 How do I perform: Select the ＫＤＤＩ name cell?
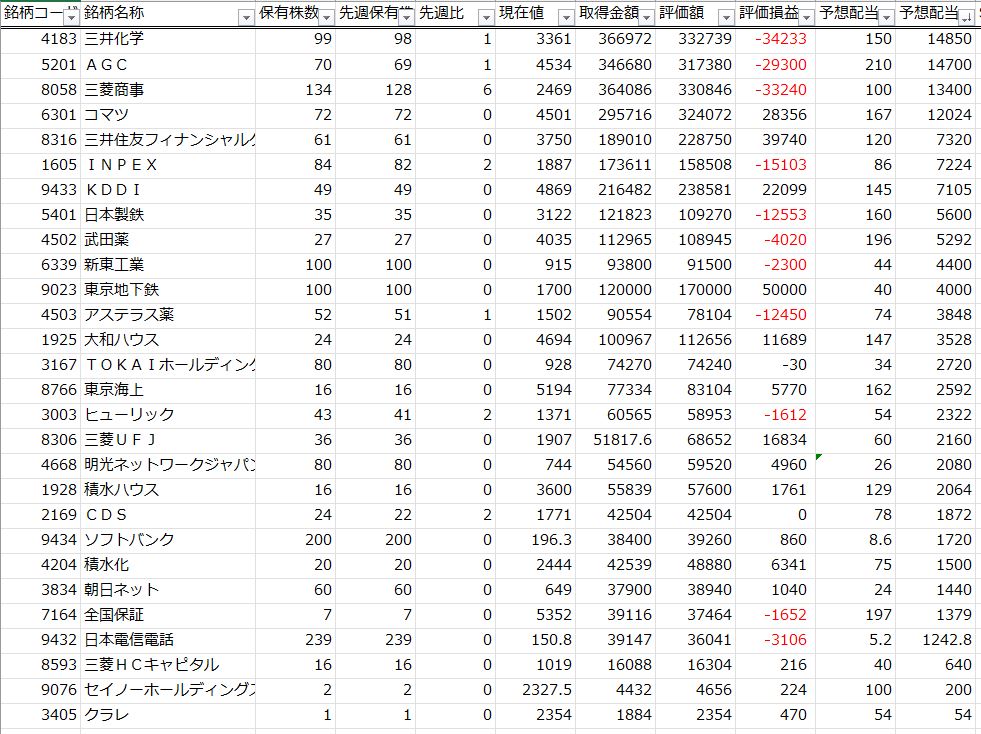168,190
